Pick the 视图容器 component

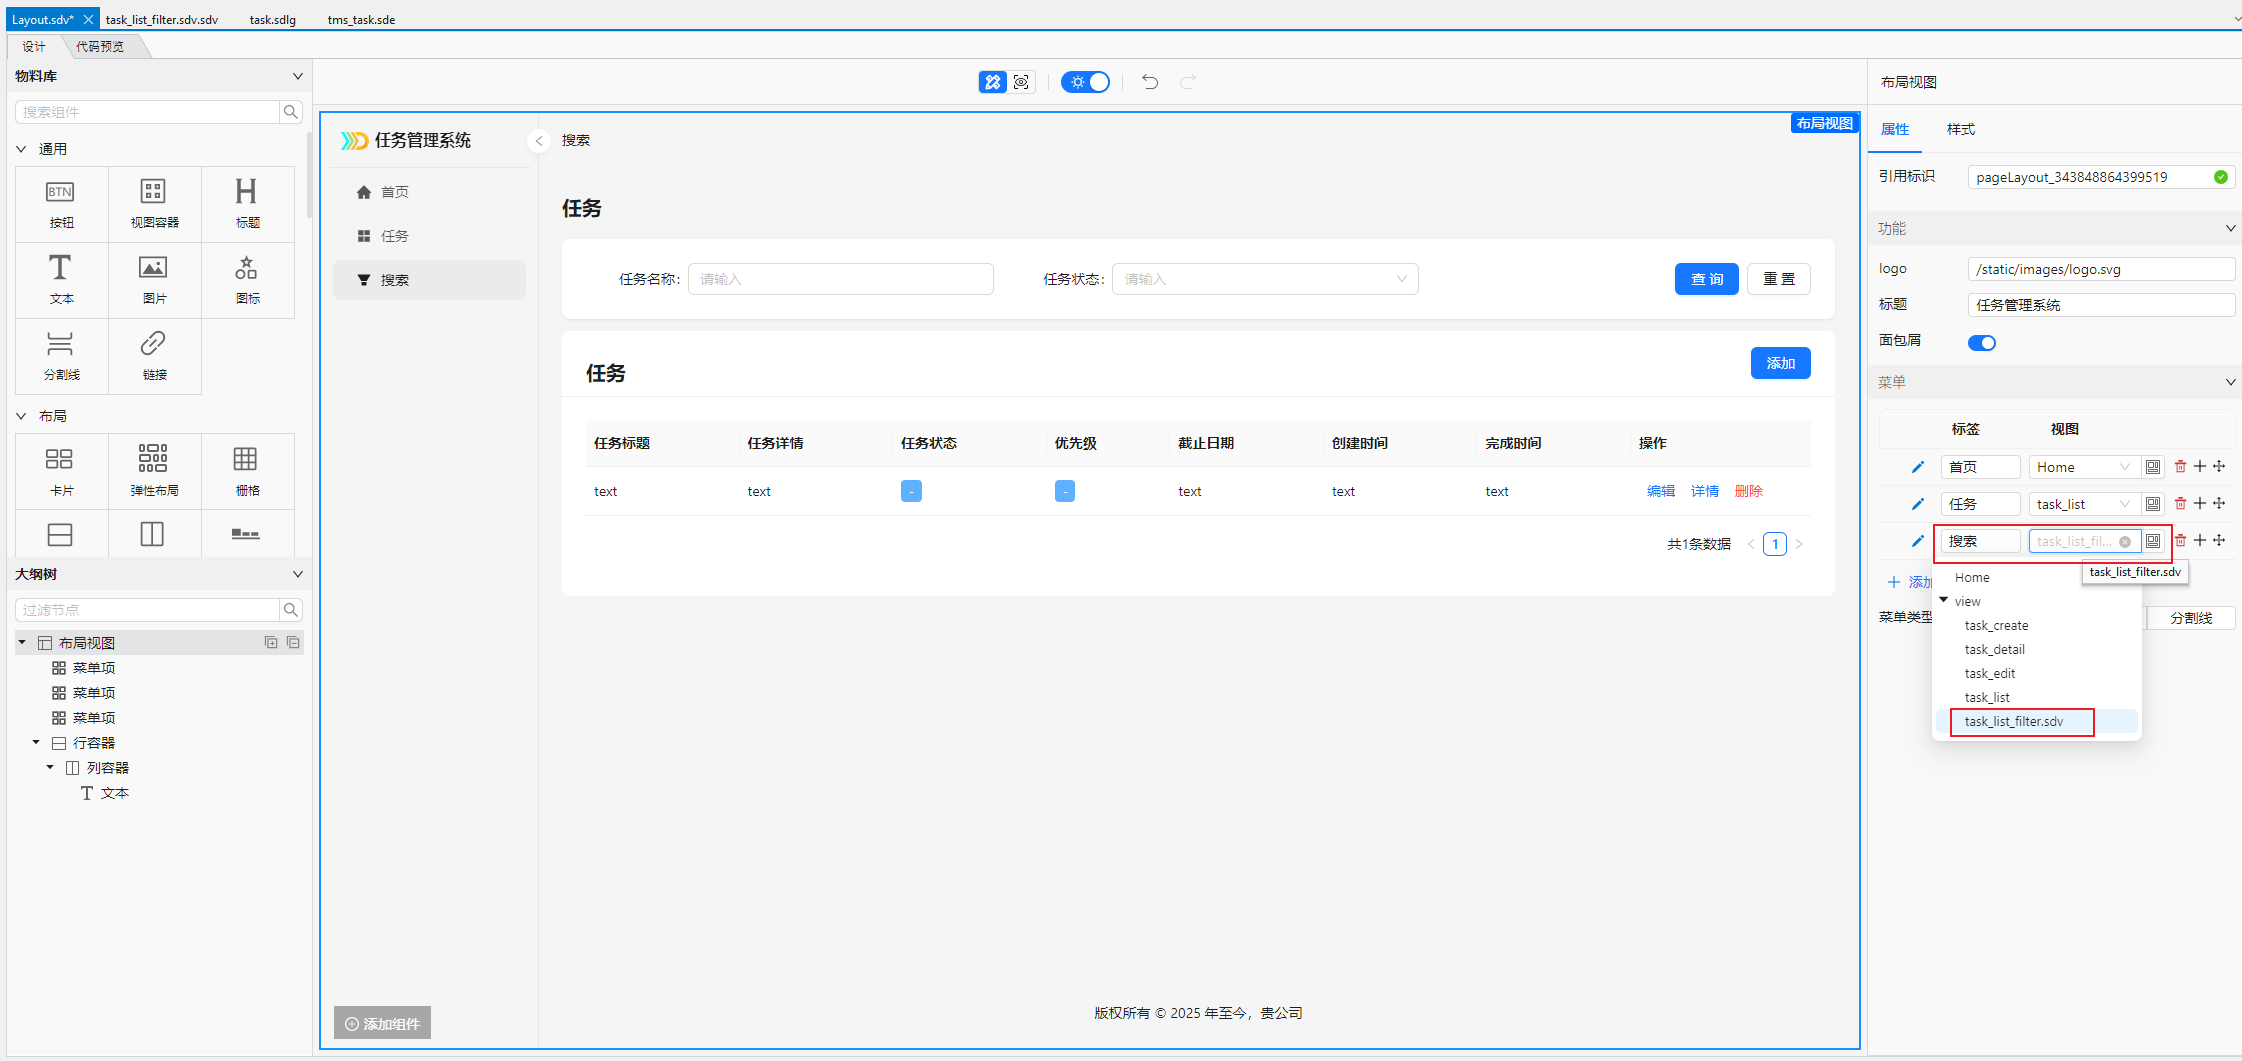coord(154,204)
